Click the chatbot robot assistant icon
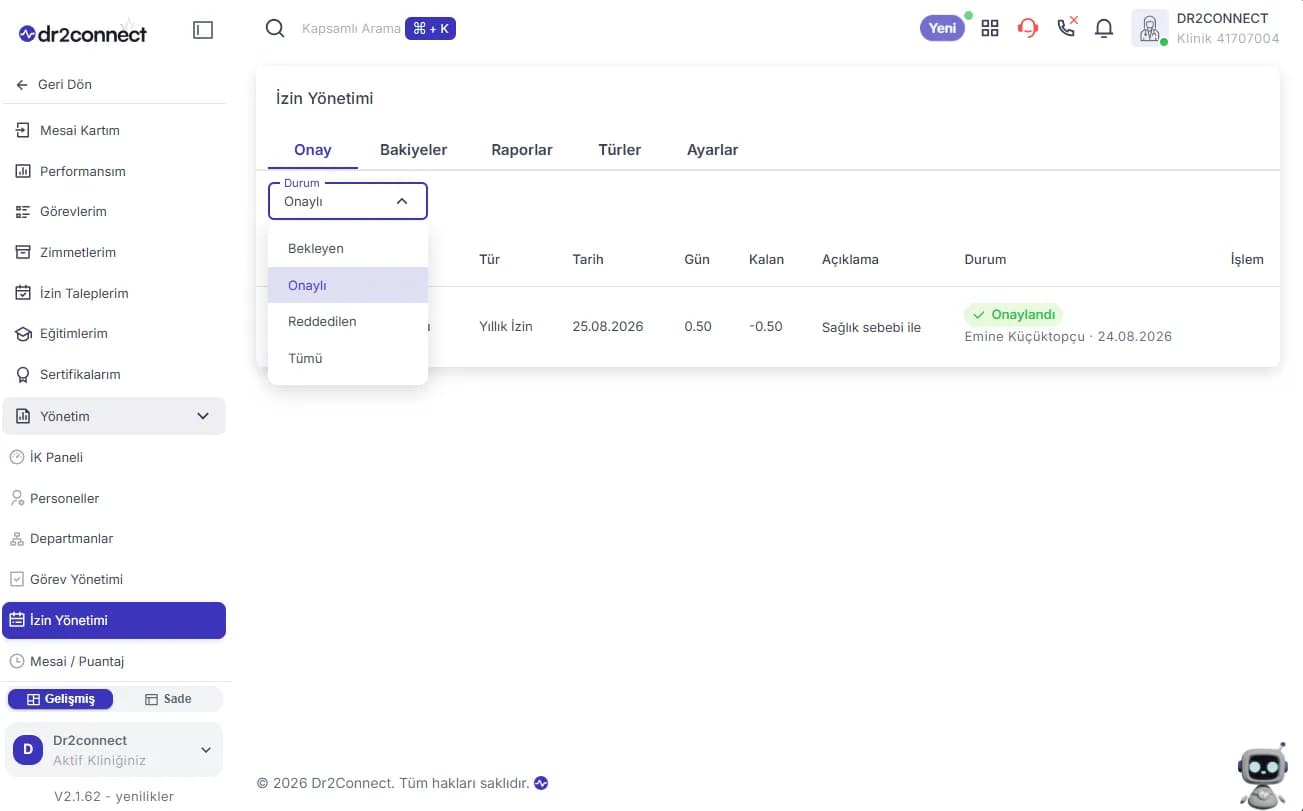Screen dimensions: 1303x811 pyautogui.click(x=1262, y=775)
